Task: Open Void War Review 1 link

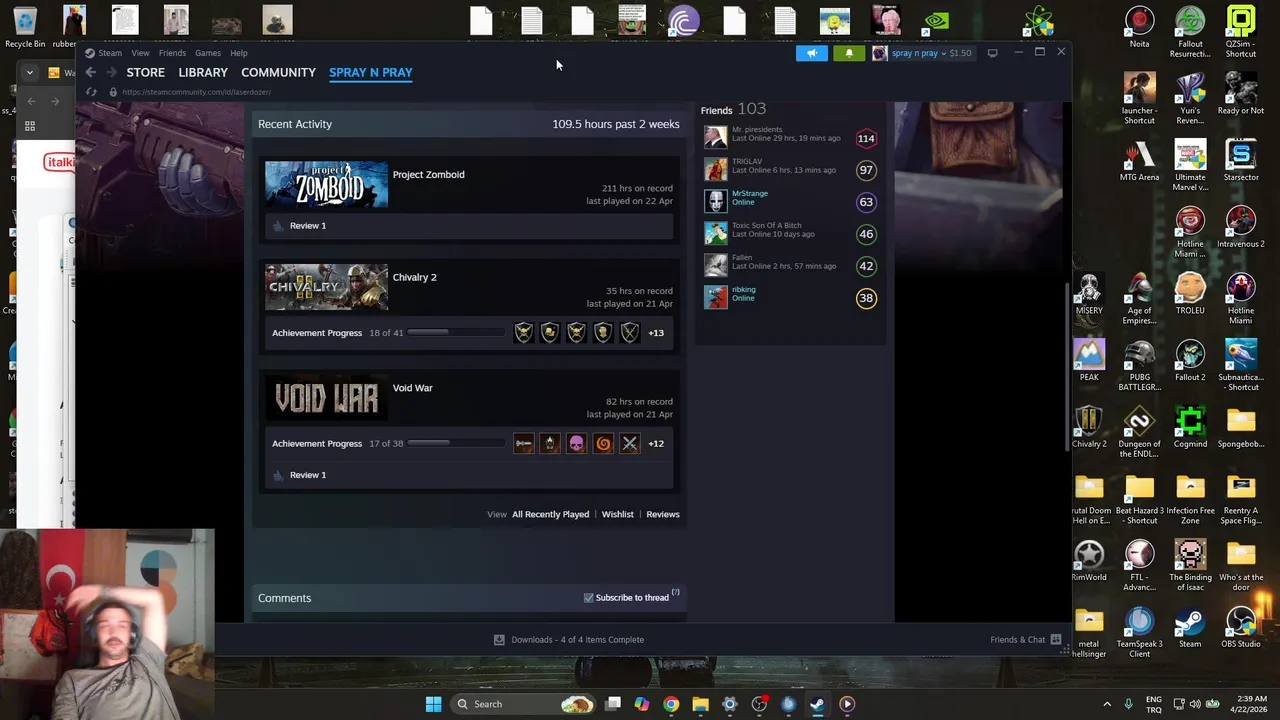Action: click(308, 475)
